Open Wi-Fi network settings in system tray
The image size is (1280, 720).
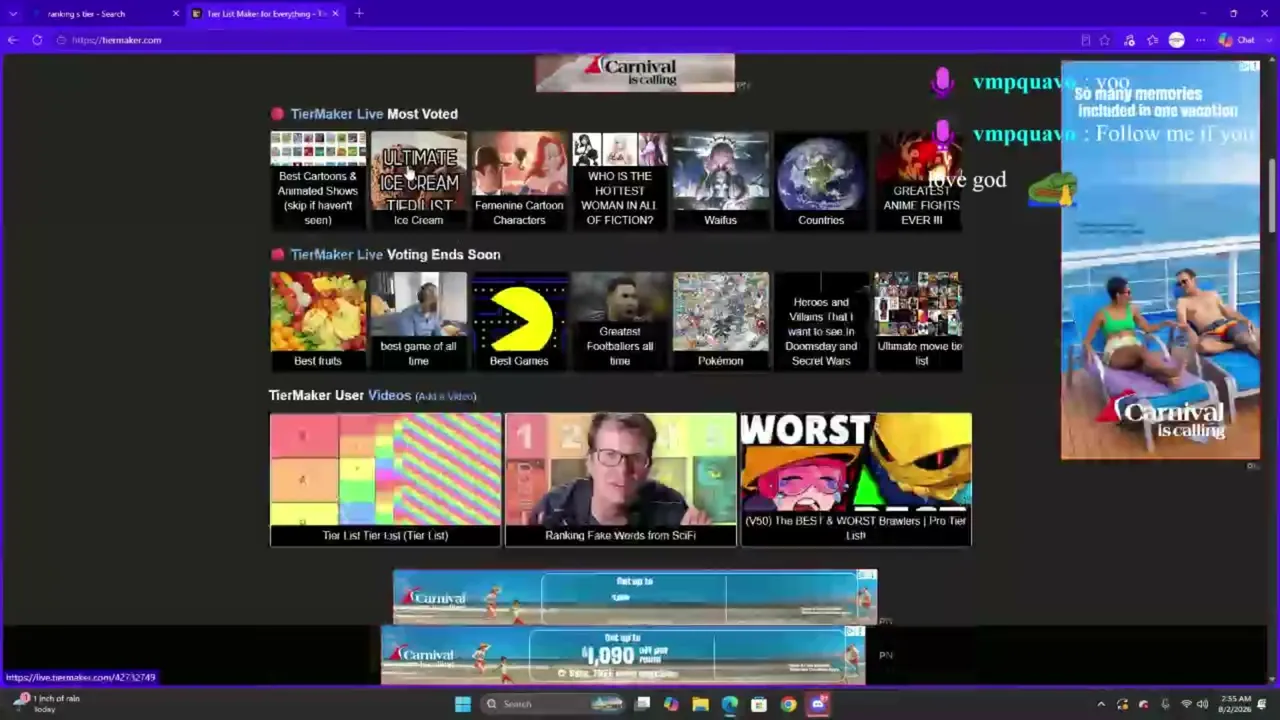pos(1186,704)
